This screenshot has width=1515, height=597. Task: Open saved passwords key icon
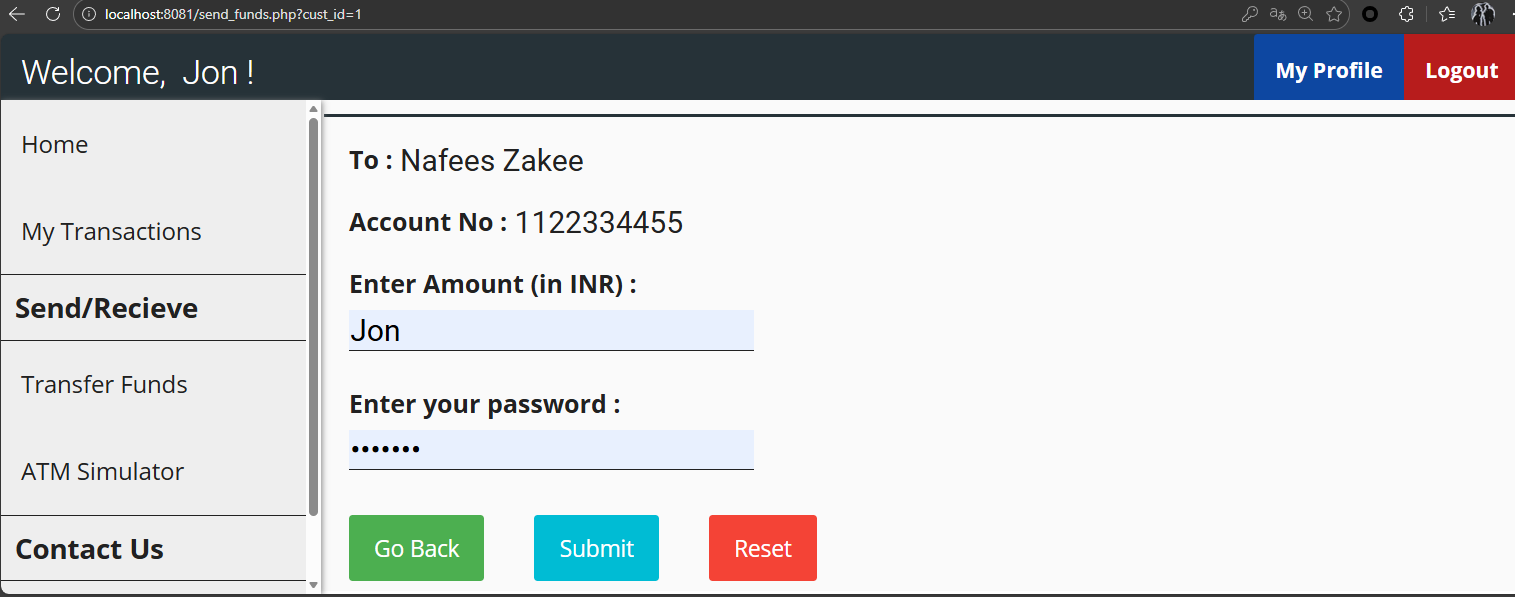click(x=1249, y=14)
